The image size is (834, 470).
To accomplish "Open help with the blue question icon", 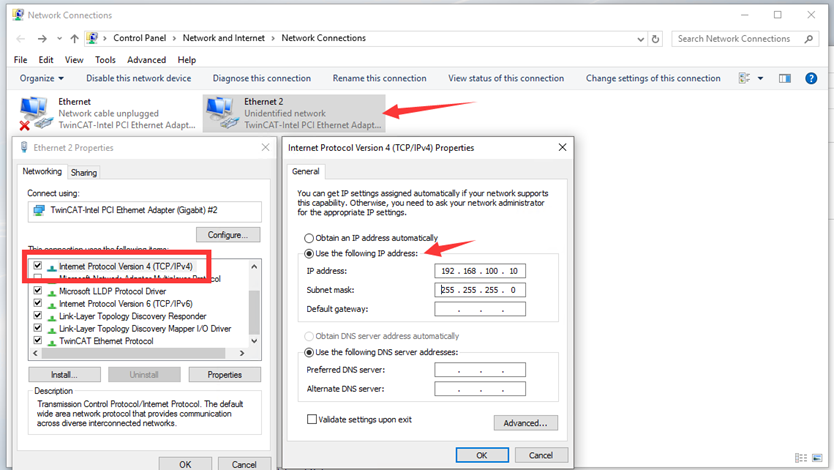I will (x=811, y=79).
